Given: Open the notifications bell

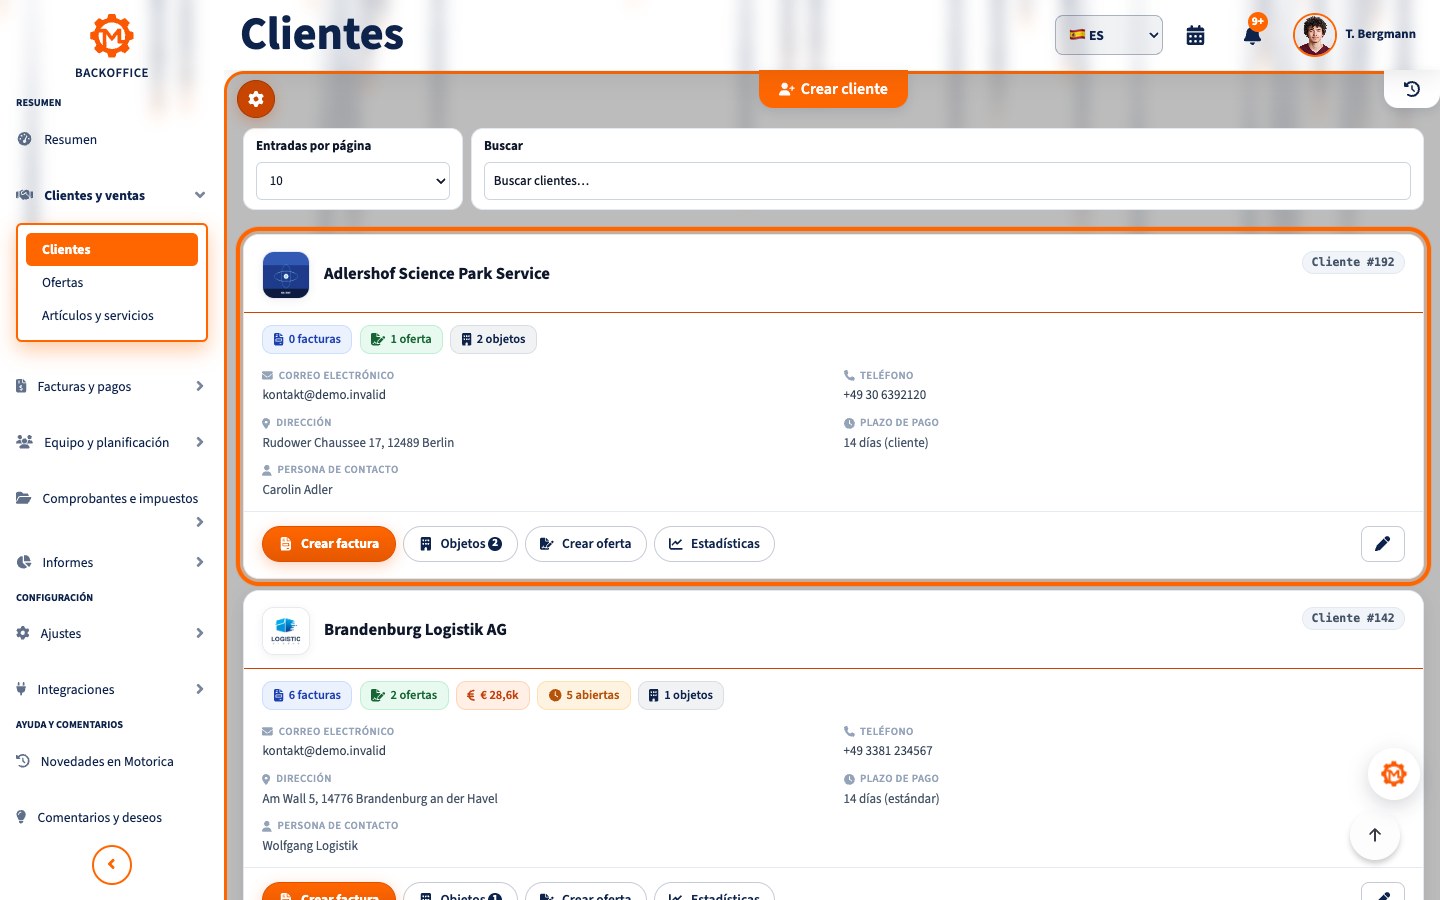Looking at the screenshot, I should (x=1252, y=35).
